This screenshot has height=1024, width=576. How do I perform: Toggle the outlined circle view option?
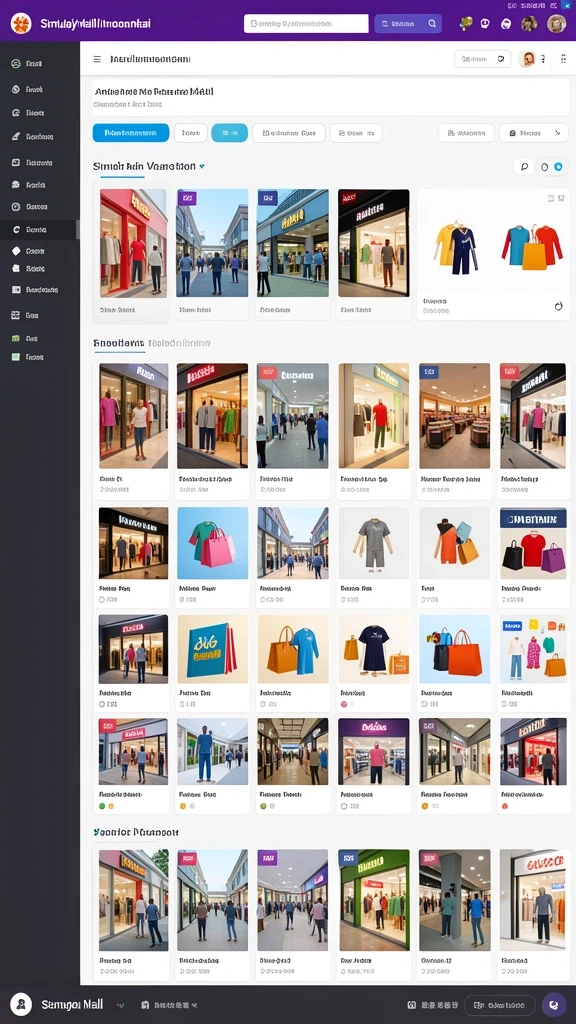pyautogui.click(x=545, y=167)
